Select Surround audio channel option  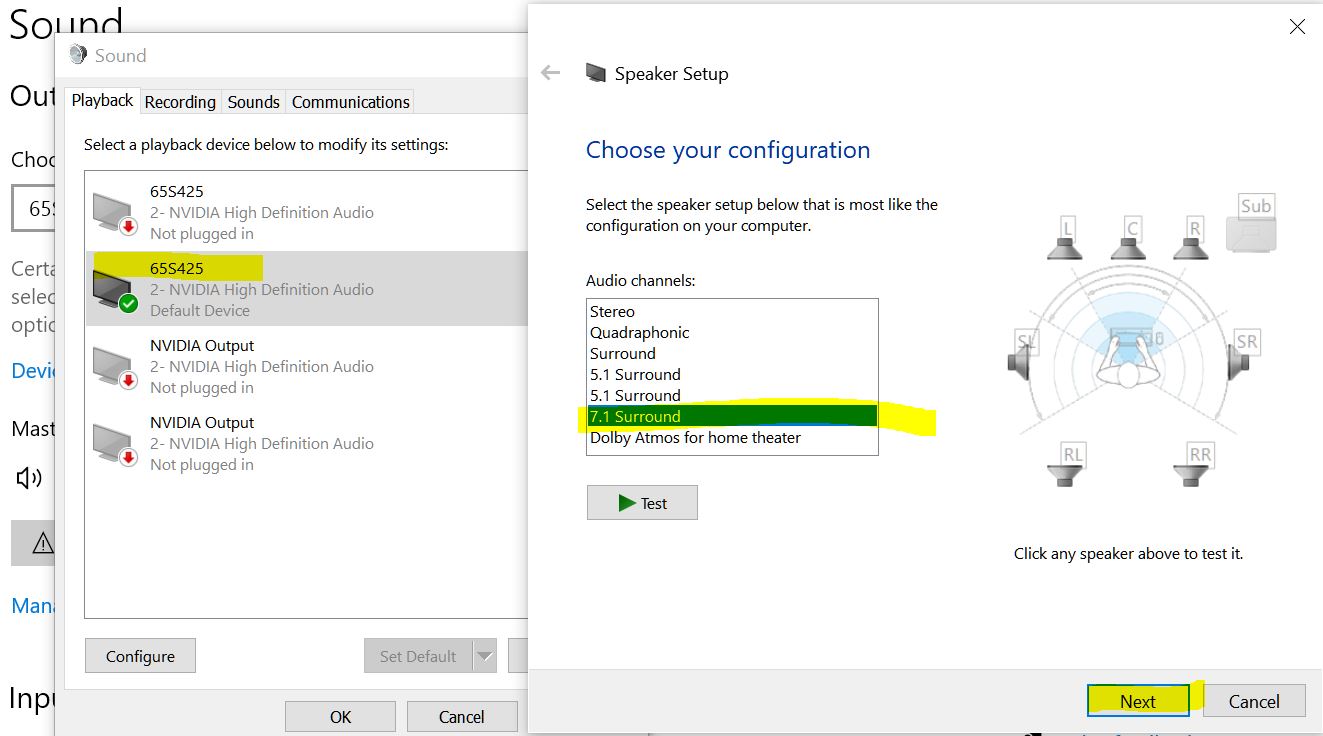click(x=732, y=354)
